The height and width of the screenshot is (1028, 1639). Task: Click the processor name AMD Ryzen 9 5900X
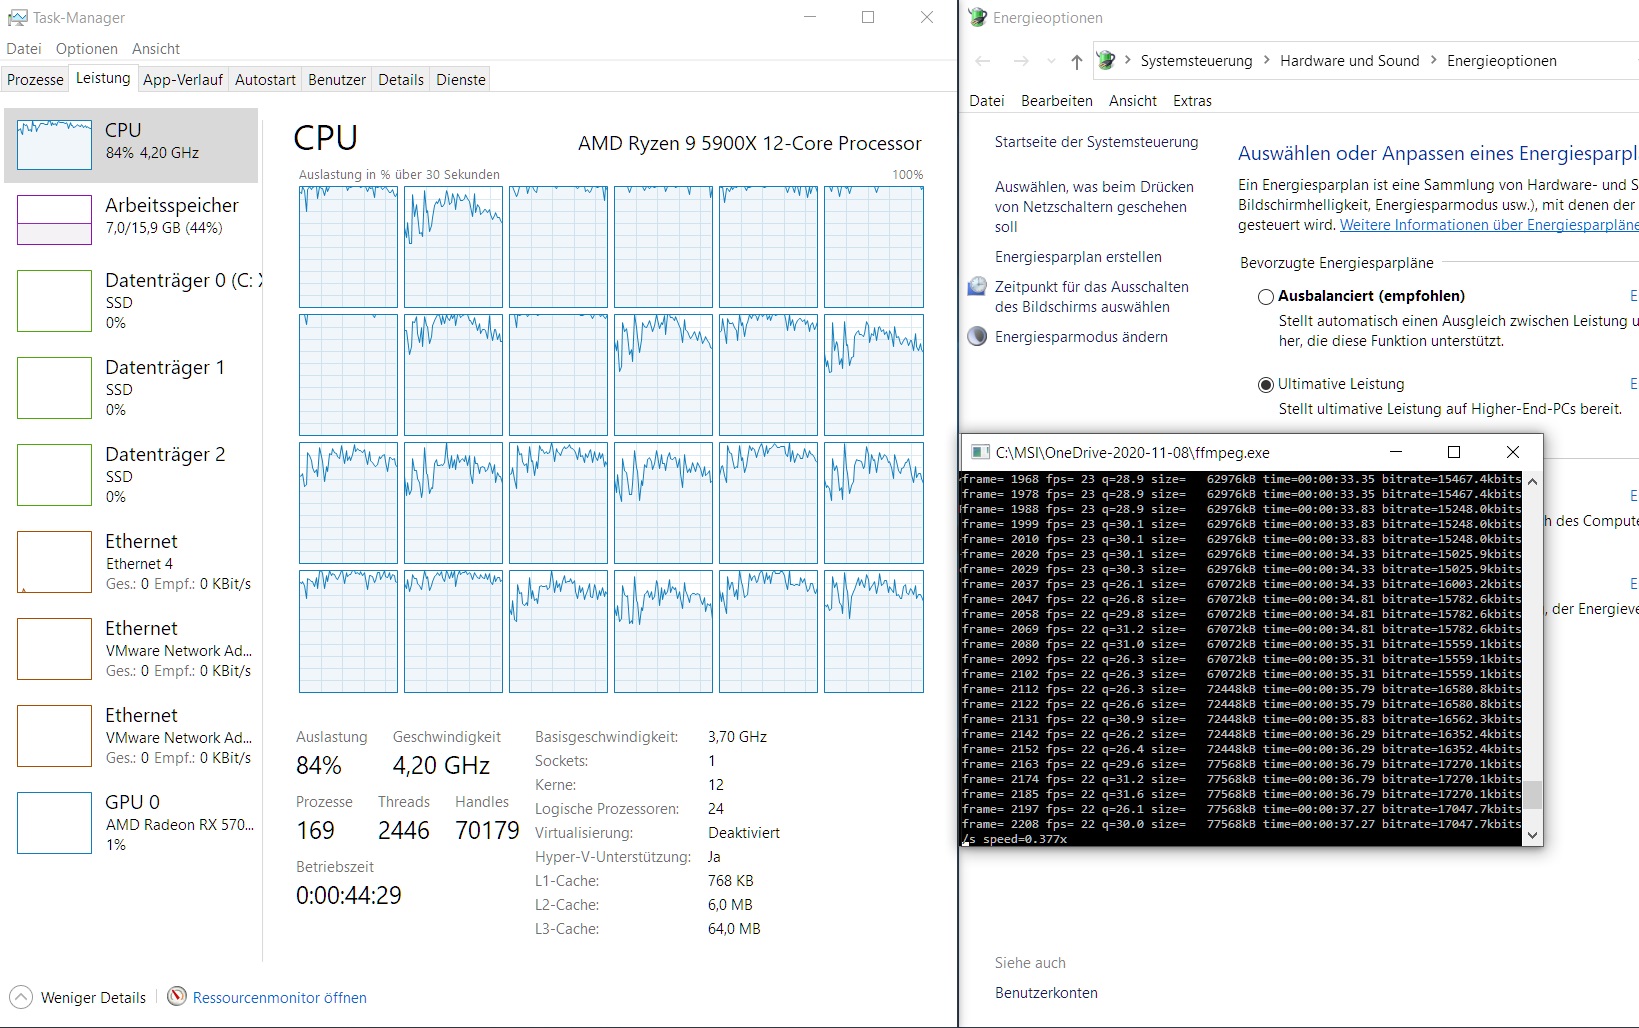click(x=750, y=143)
